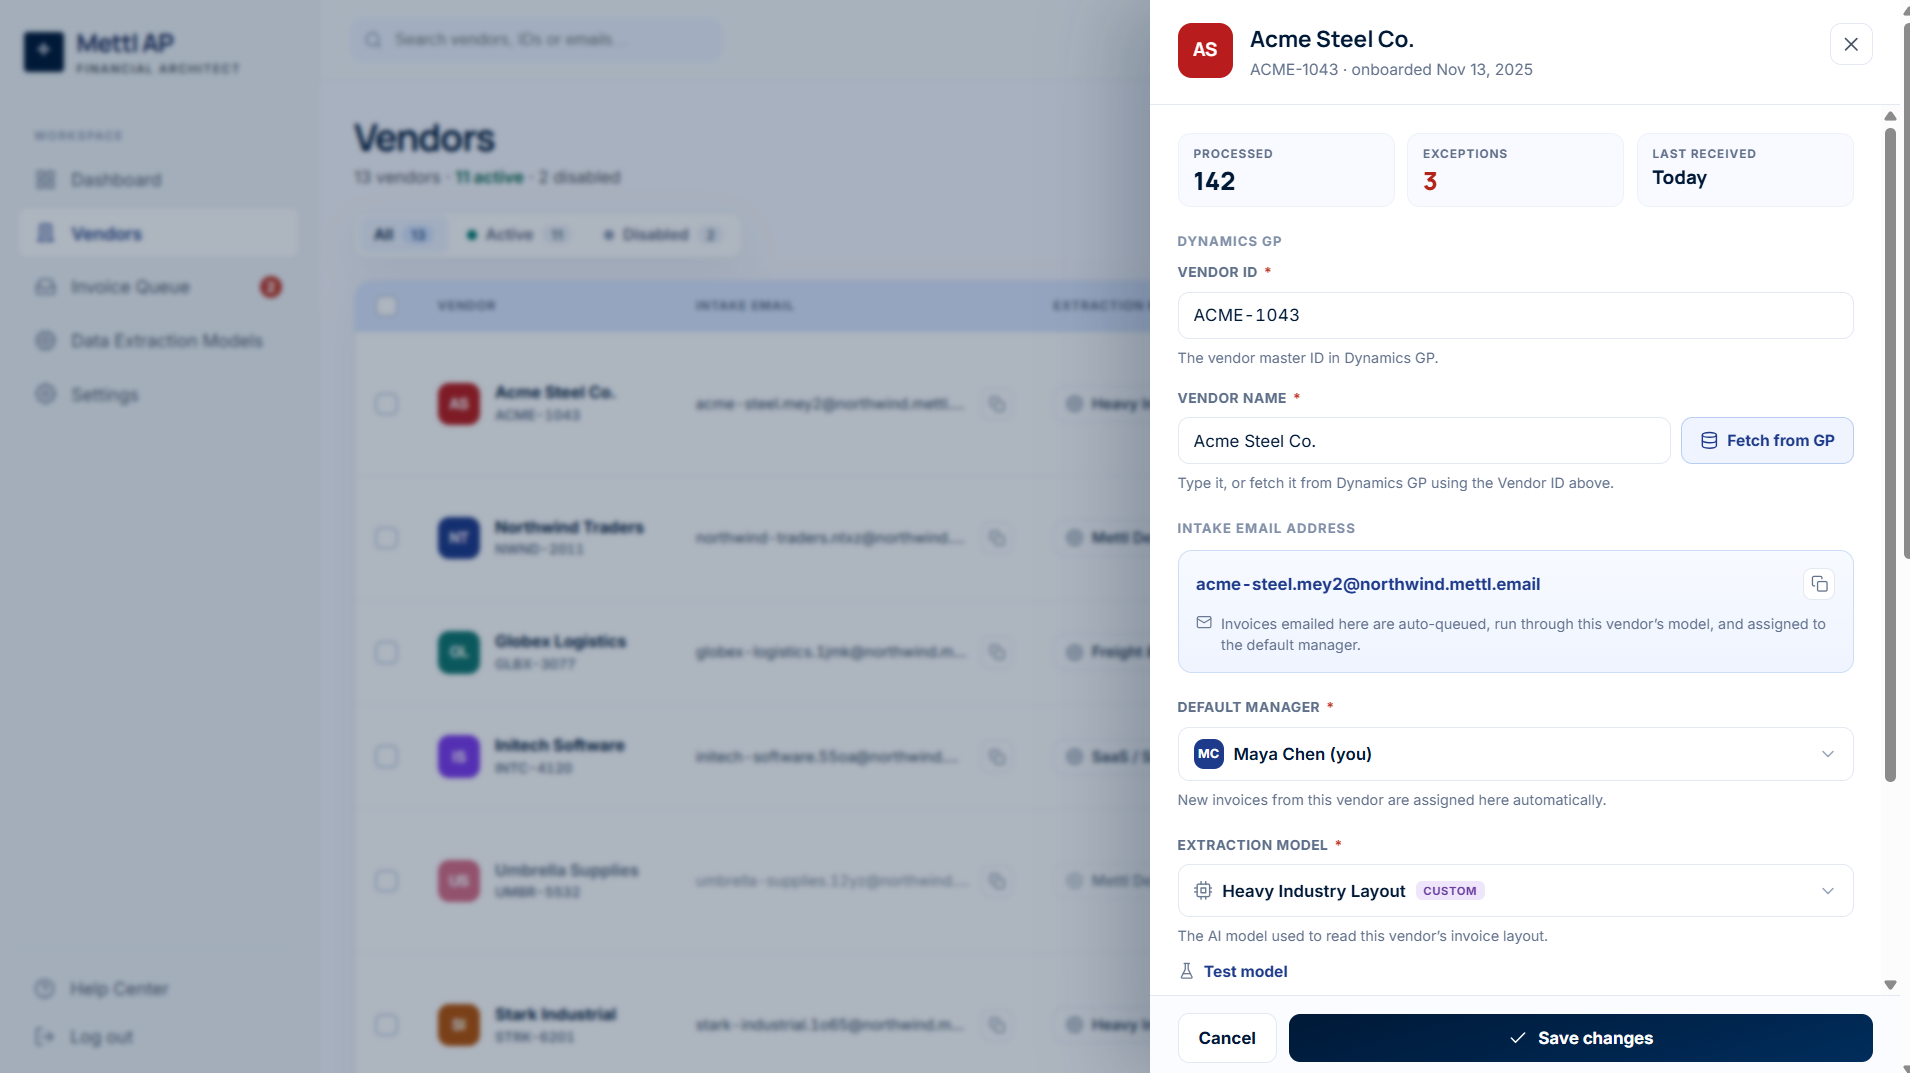Screen dimensions: 1910x1073
Task: Copy the Northwind Traders row intake email
Action: [997, 538]
